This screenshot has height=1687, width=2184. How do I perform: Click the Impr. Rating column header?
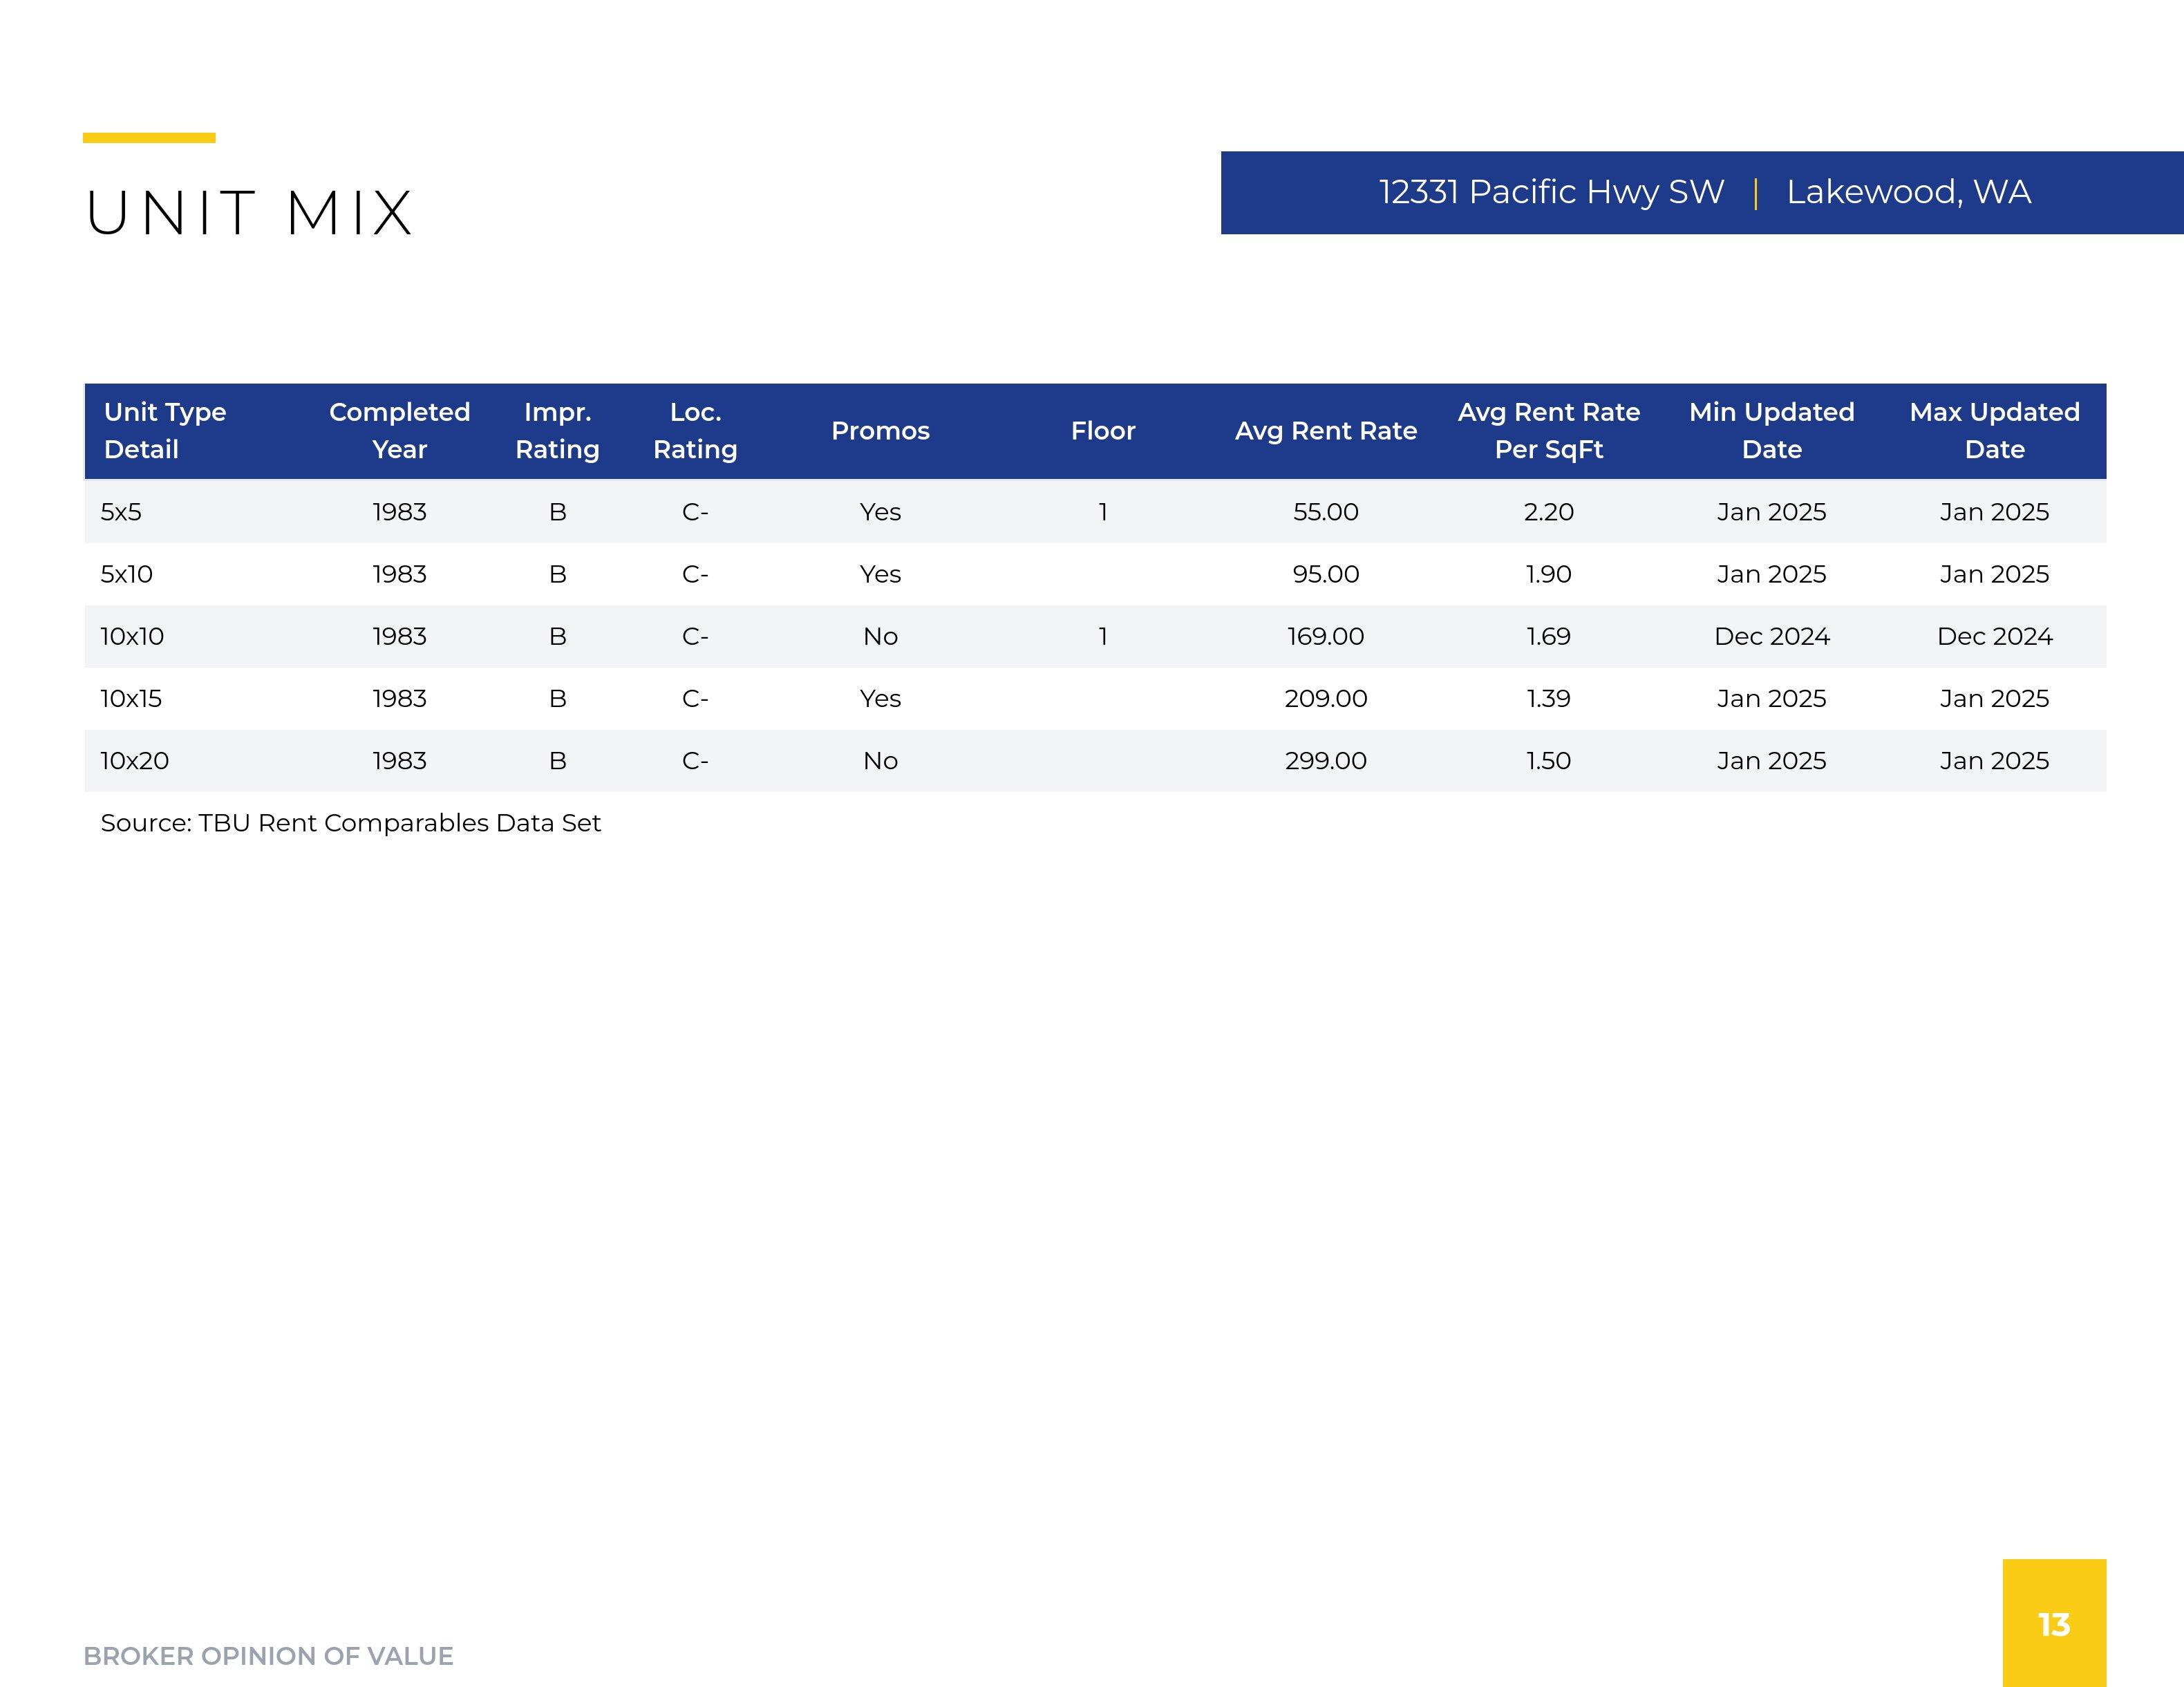557,430
